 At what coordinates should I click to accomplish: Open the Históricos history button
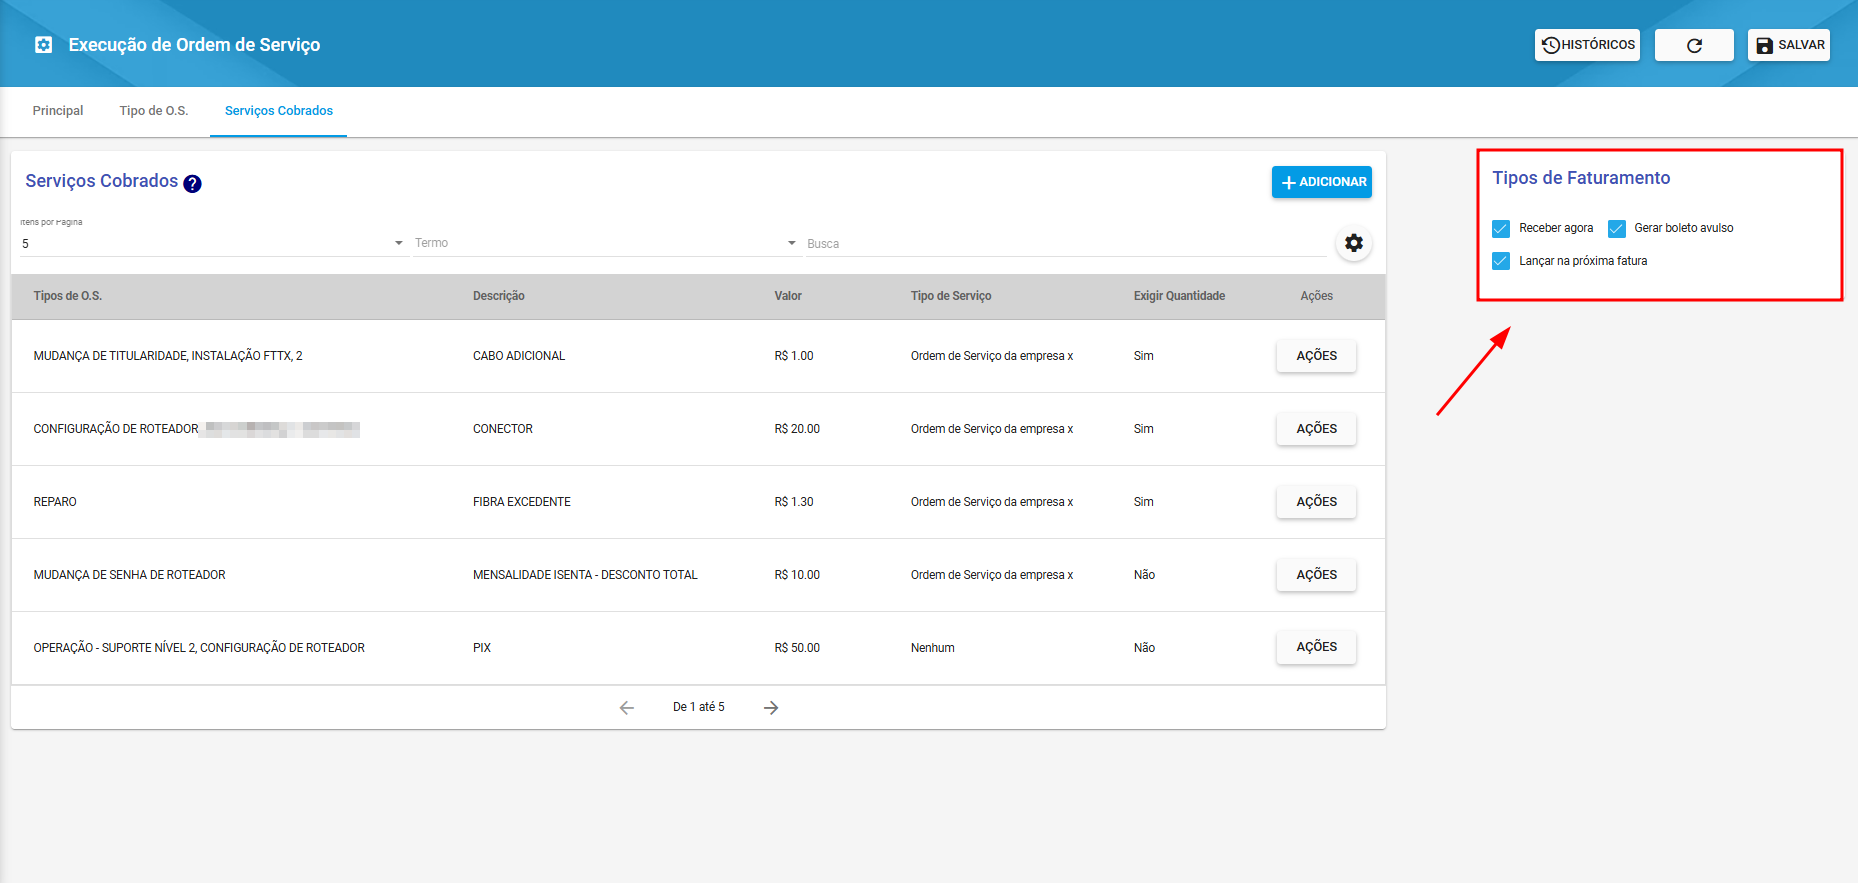pyautogui.click(x=1587, y=45)
